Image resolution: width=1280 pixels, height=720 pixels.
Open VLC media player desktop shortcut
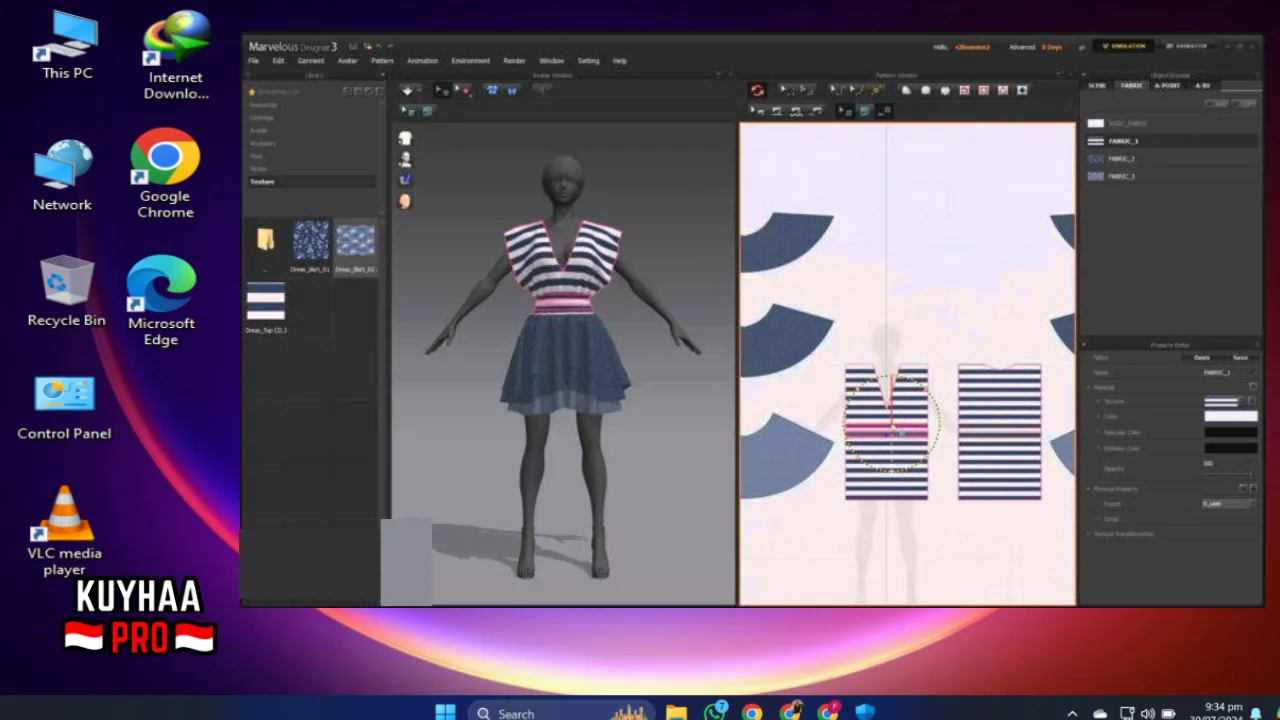pos(64,531)
